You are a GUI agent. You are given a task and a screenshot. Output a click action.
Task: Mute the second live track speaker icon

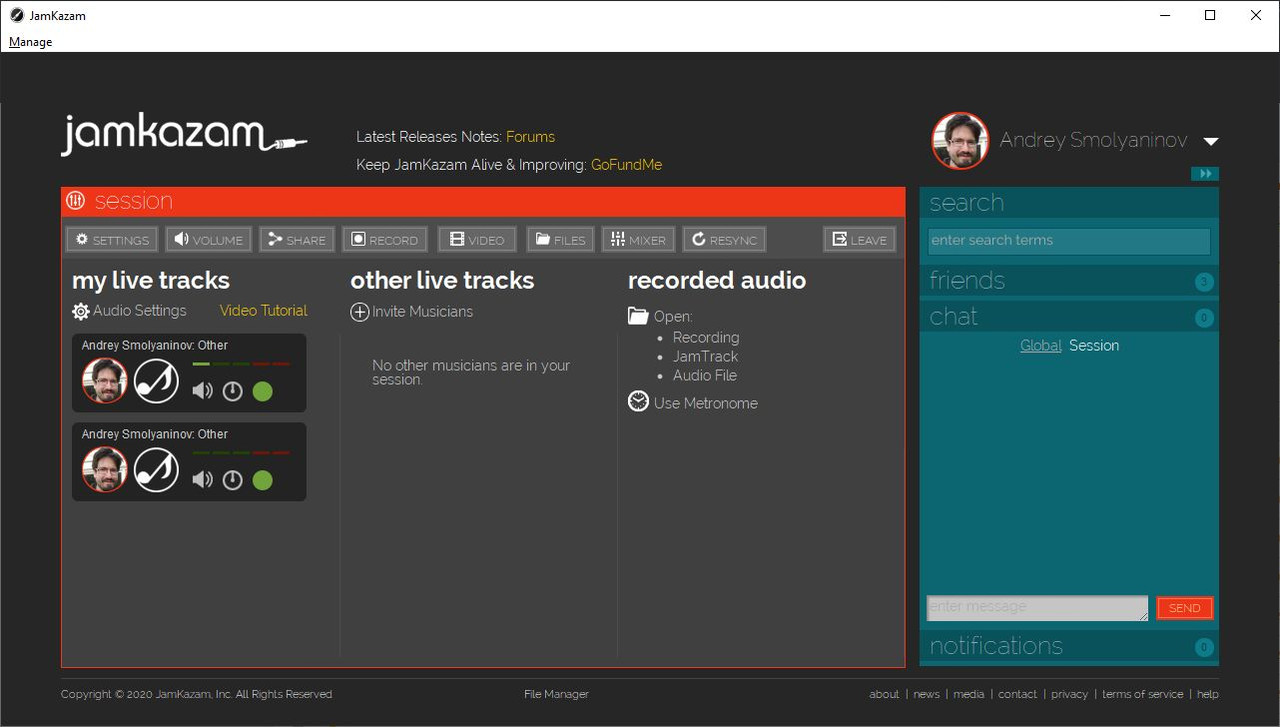[x=203, y=480]
